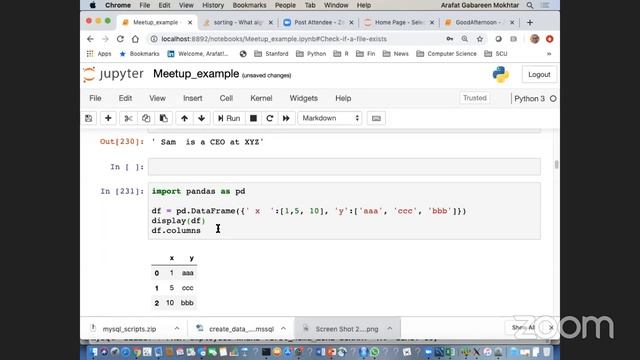Open the Cell menu
The width and height of the screenshot is (640, 360).
pyautogui.click(x=226, y=98)
